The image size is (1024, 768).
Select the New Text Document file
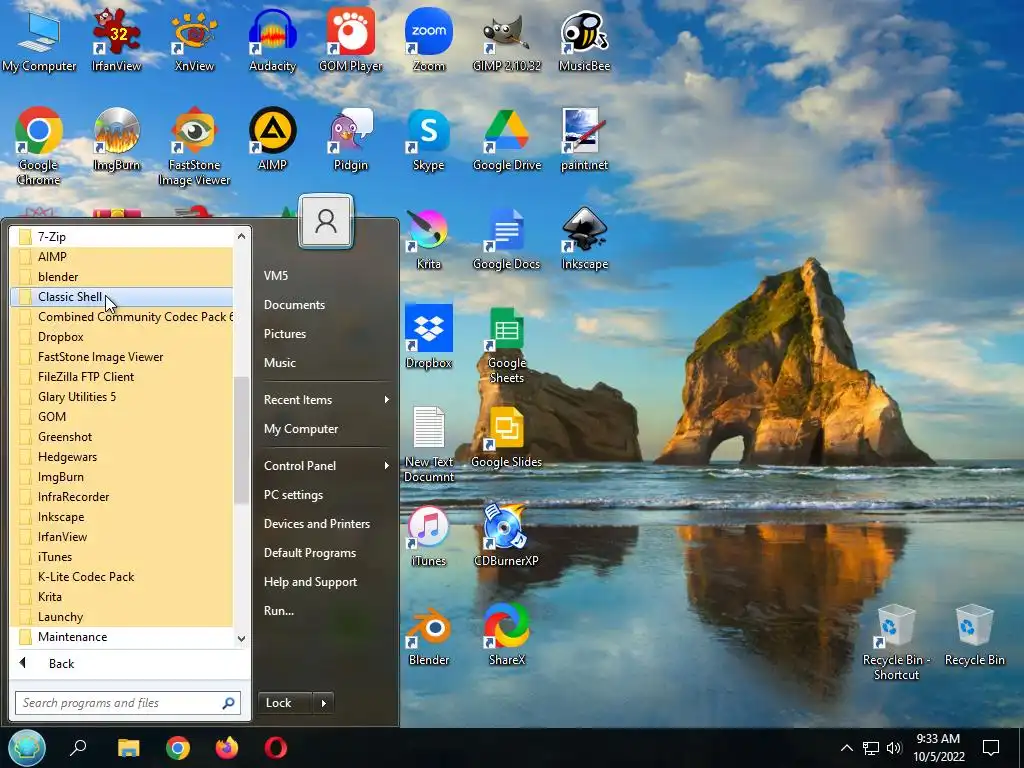[428, 444]
